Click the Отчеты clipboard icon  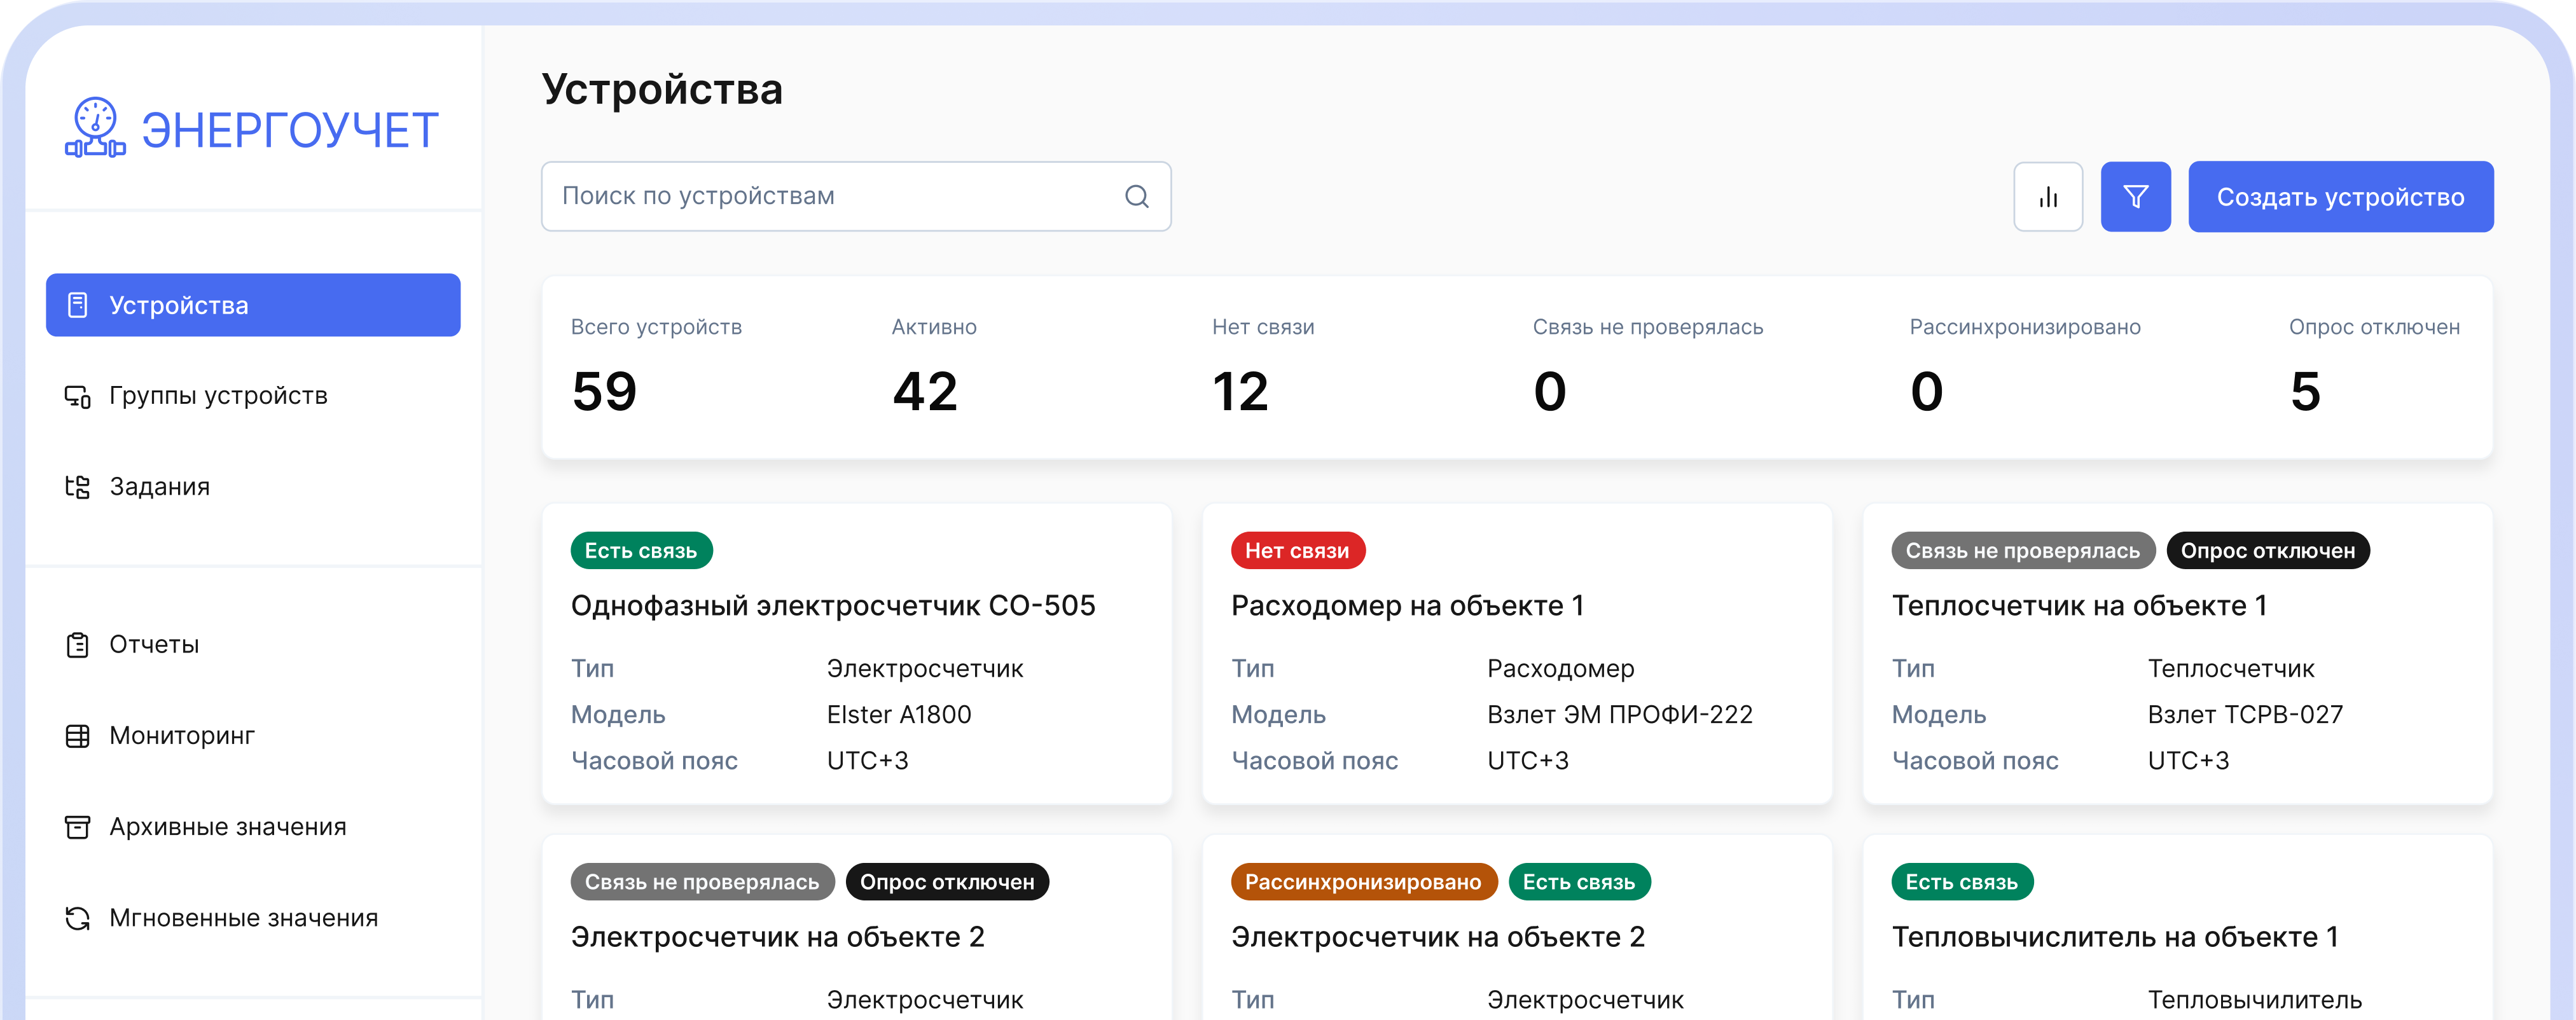pyautogui.click(x=77, y=645)
